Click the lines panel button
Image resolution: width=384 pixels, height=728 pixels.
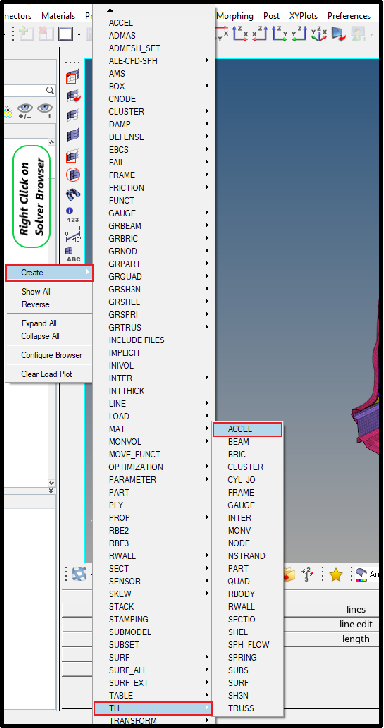356,610
